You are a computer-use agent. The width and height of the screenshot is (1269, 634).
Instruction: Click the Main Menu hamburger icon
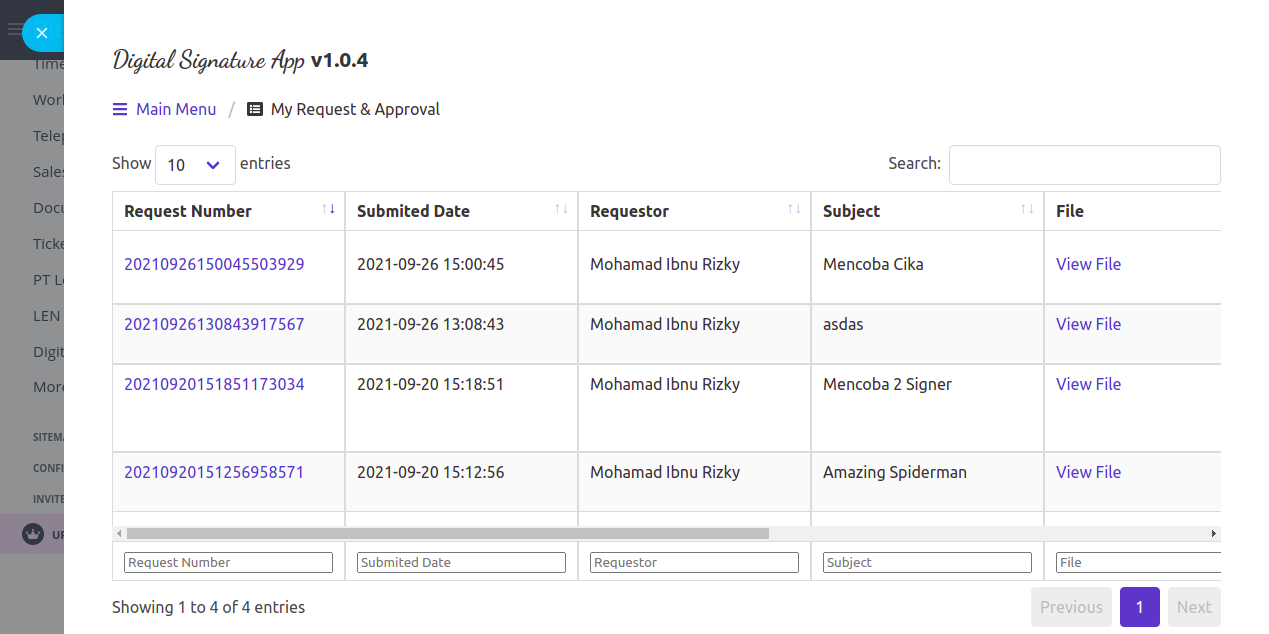pos(120,110)
